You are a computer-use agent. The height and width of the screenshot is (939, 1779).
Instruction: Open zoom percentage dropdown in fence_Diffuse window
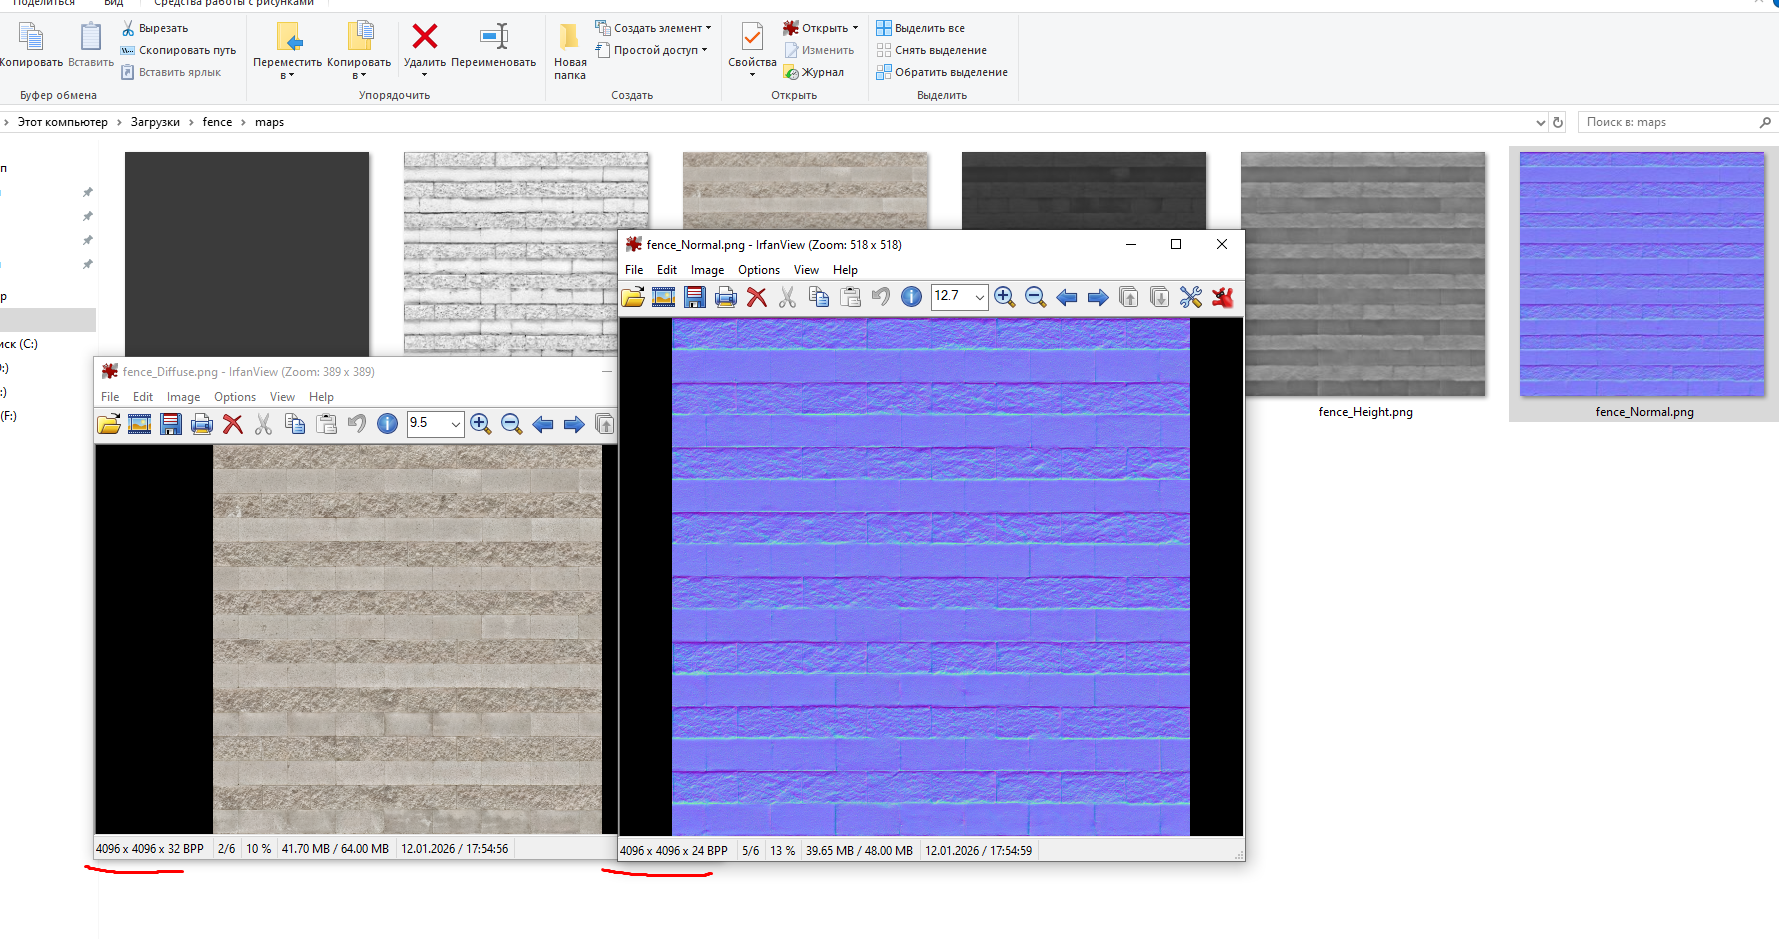pyautogui.click(x=455, y=424)
